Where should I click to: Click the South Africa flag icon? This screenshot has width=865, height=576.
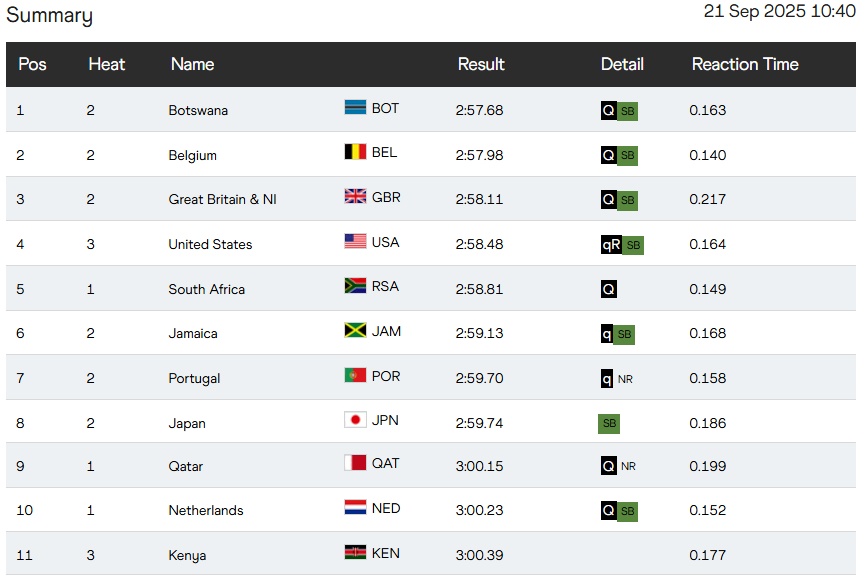[355, 286]
